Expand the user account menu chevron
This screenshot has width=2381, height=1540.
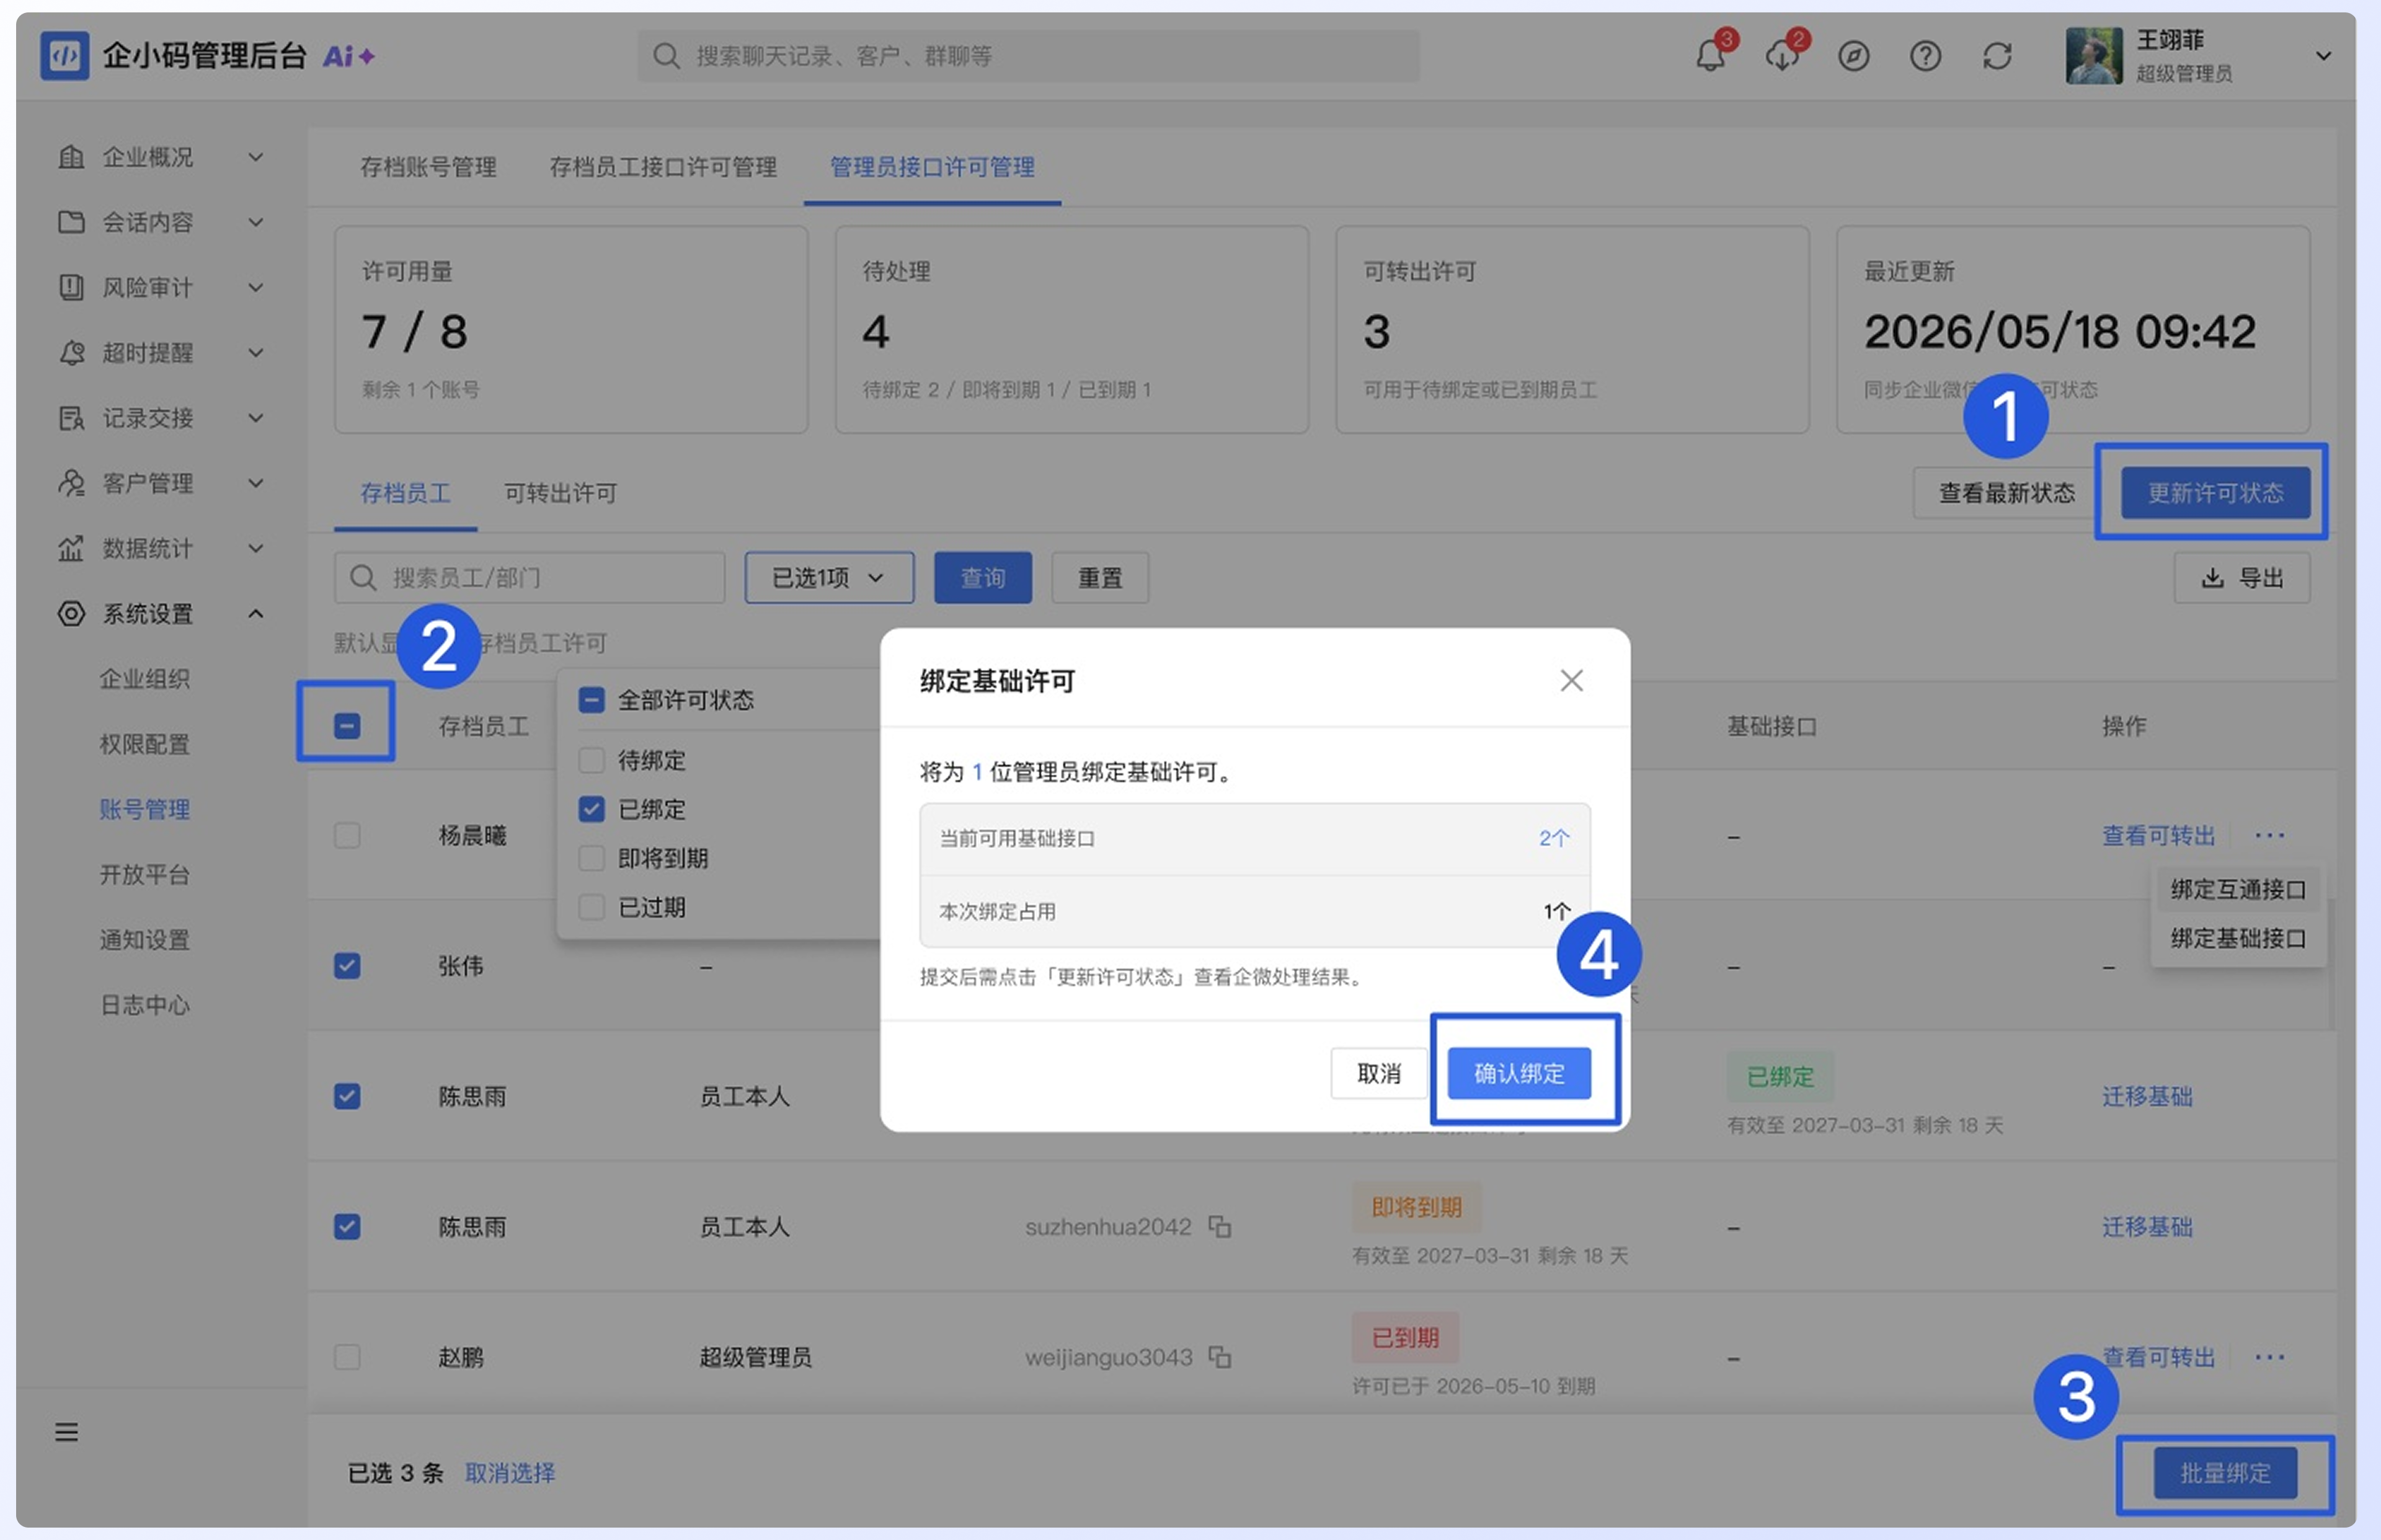click(2323, 56)
